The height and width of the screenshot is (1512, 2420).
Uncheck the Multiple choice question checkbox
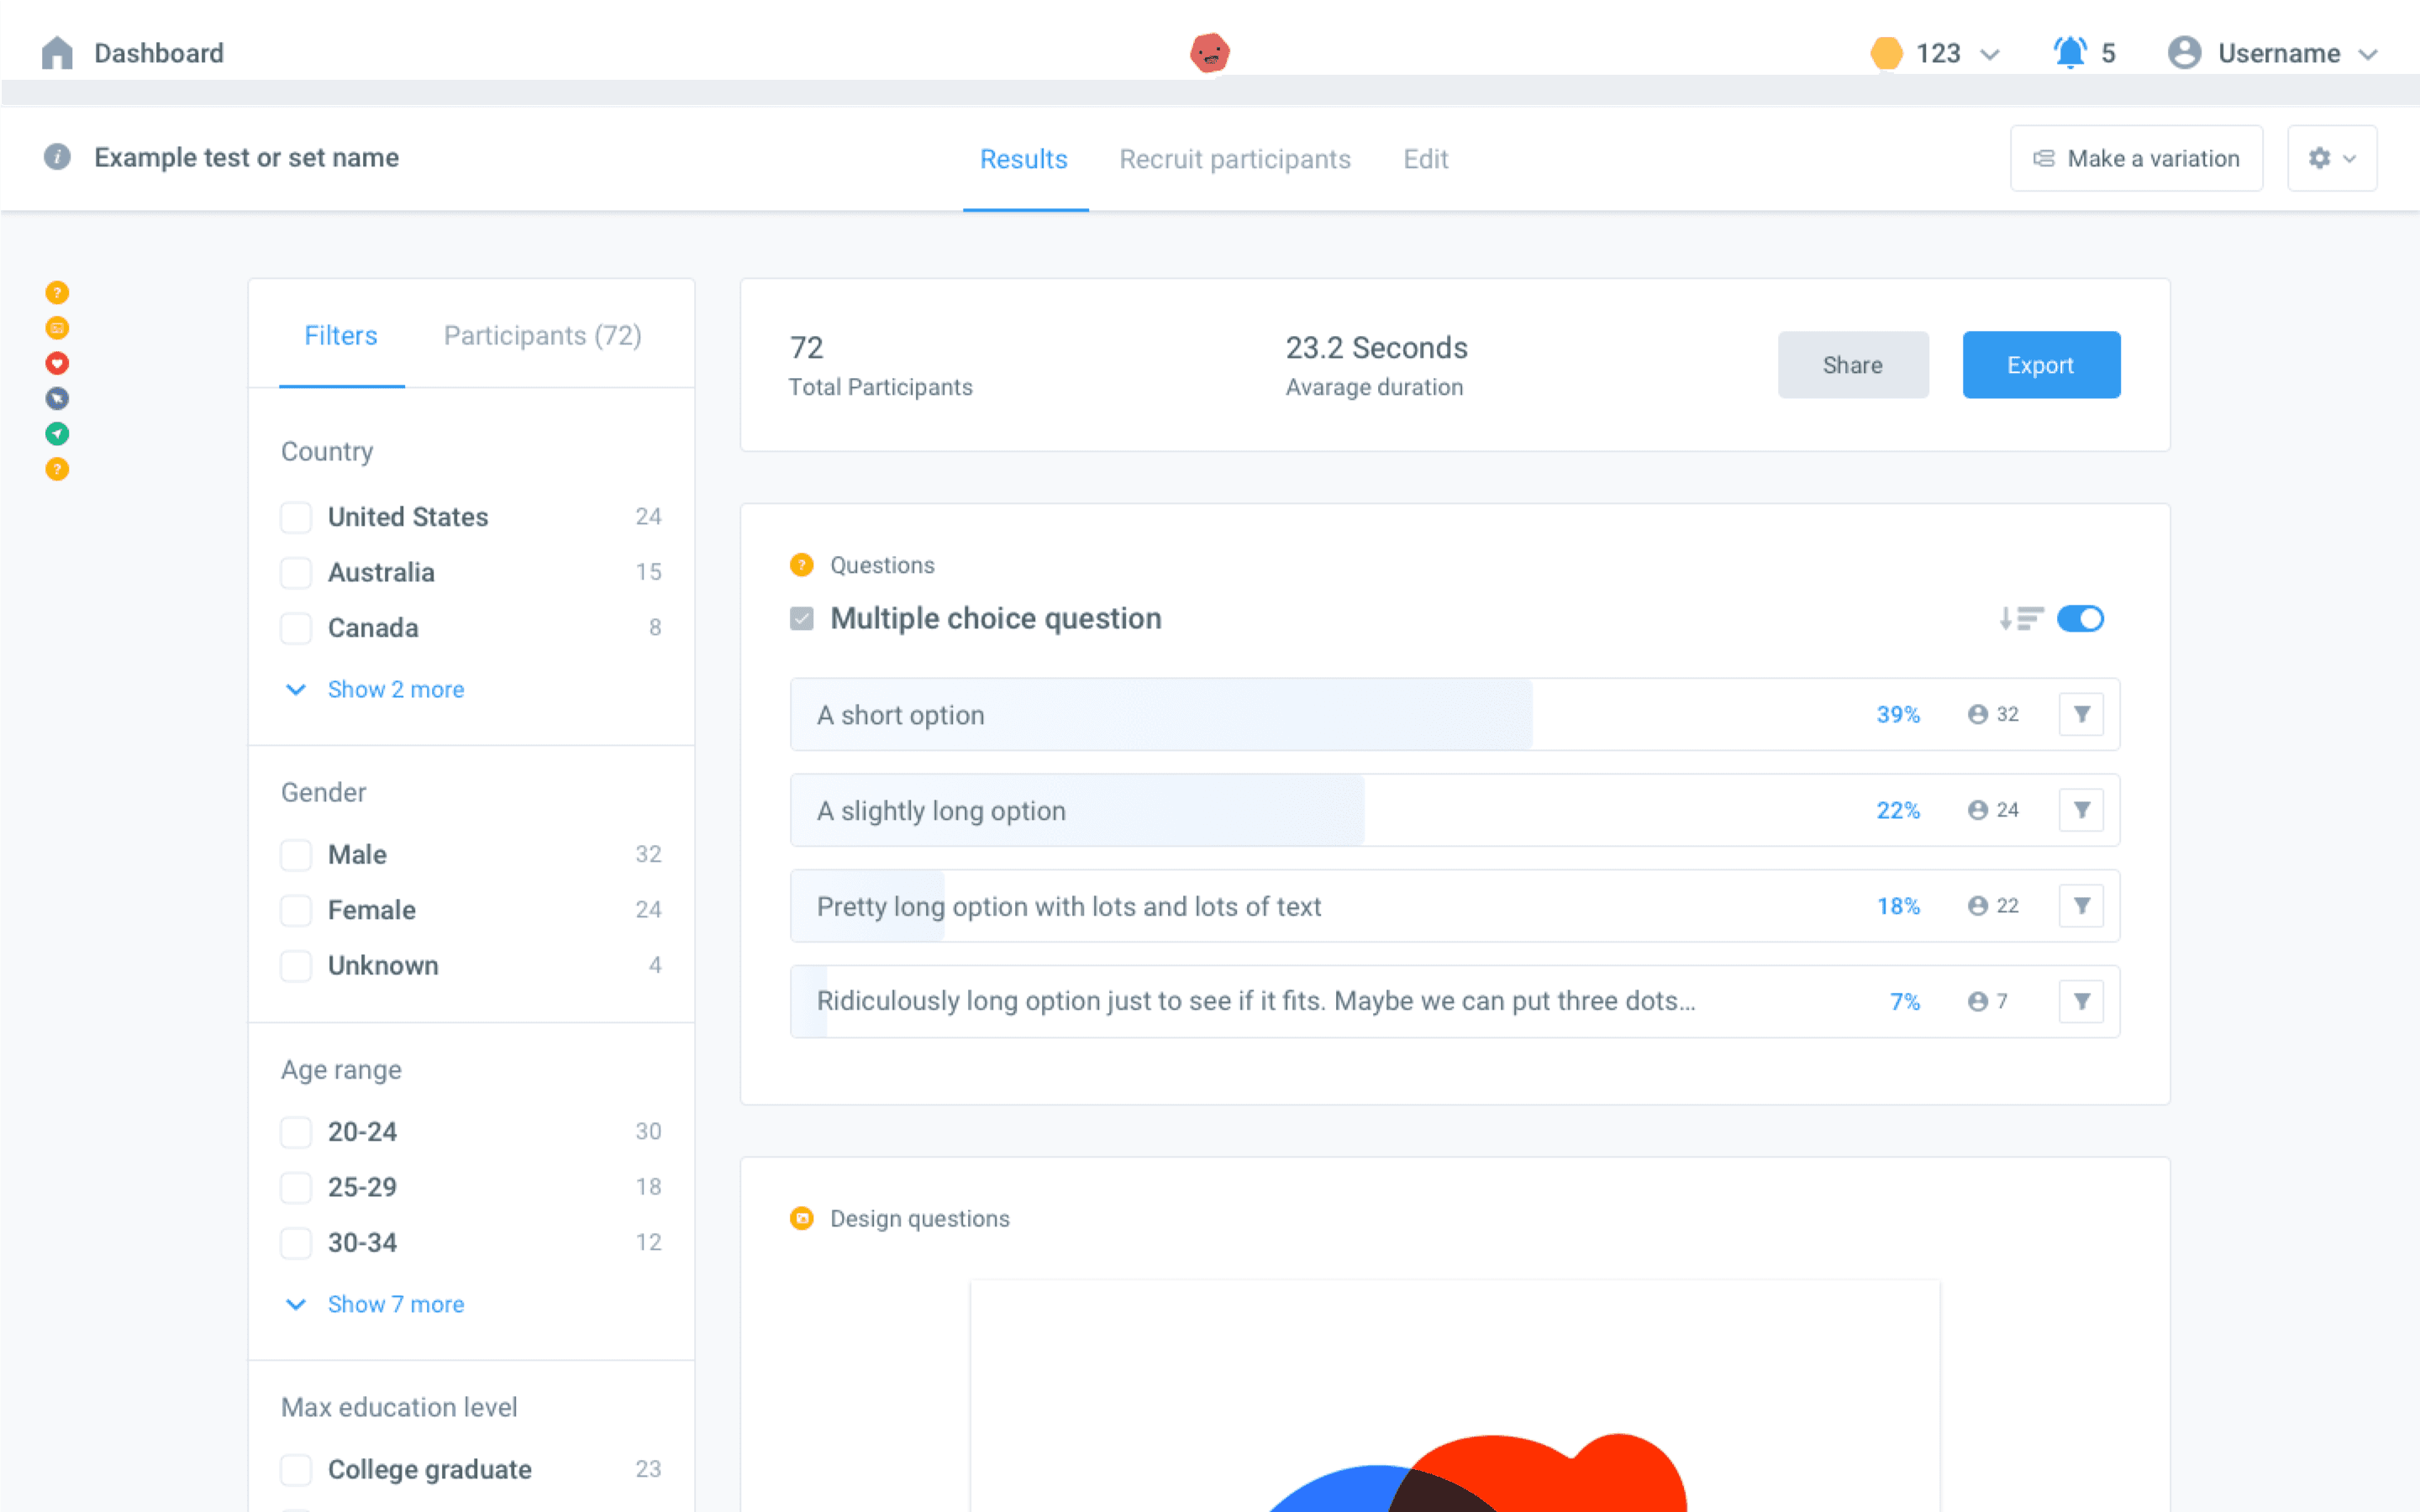tap(801, 619)
